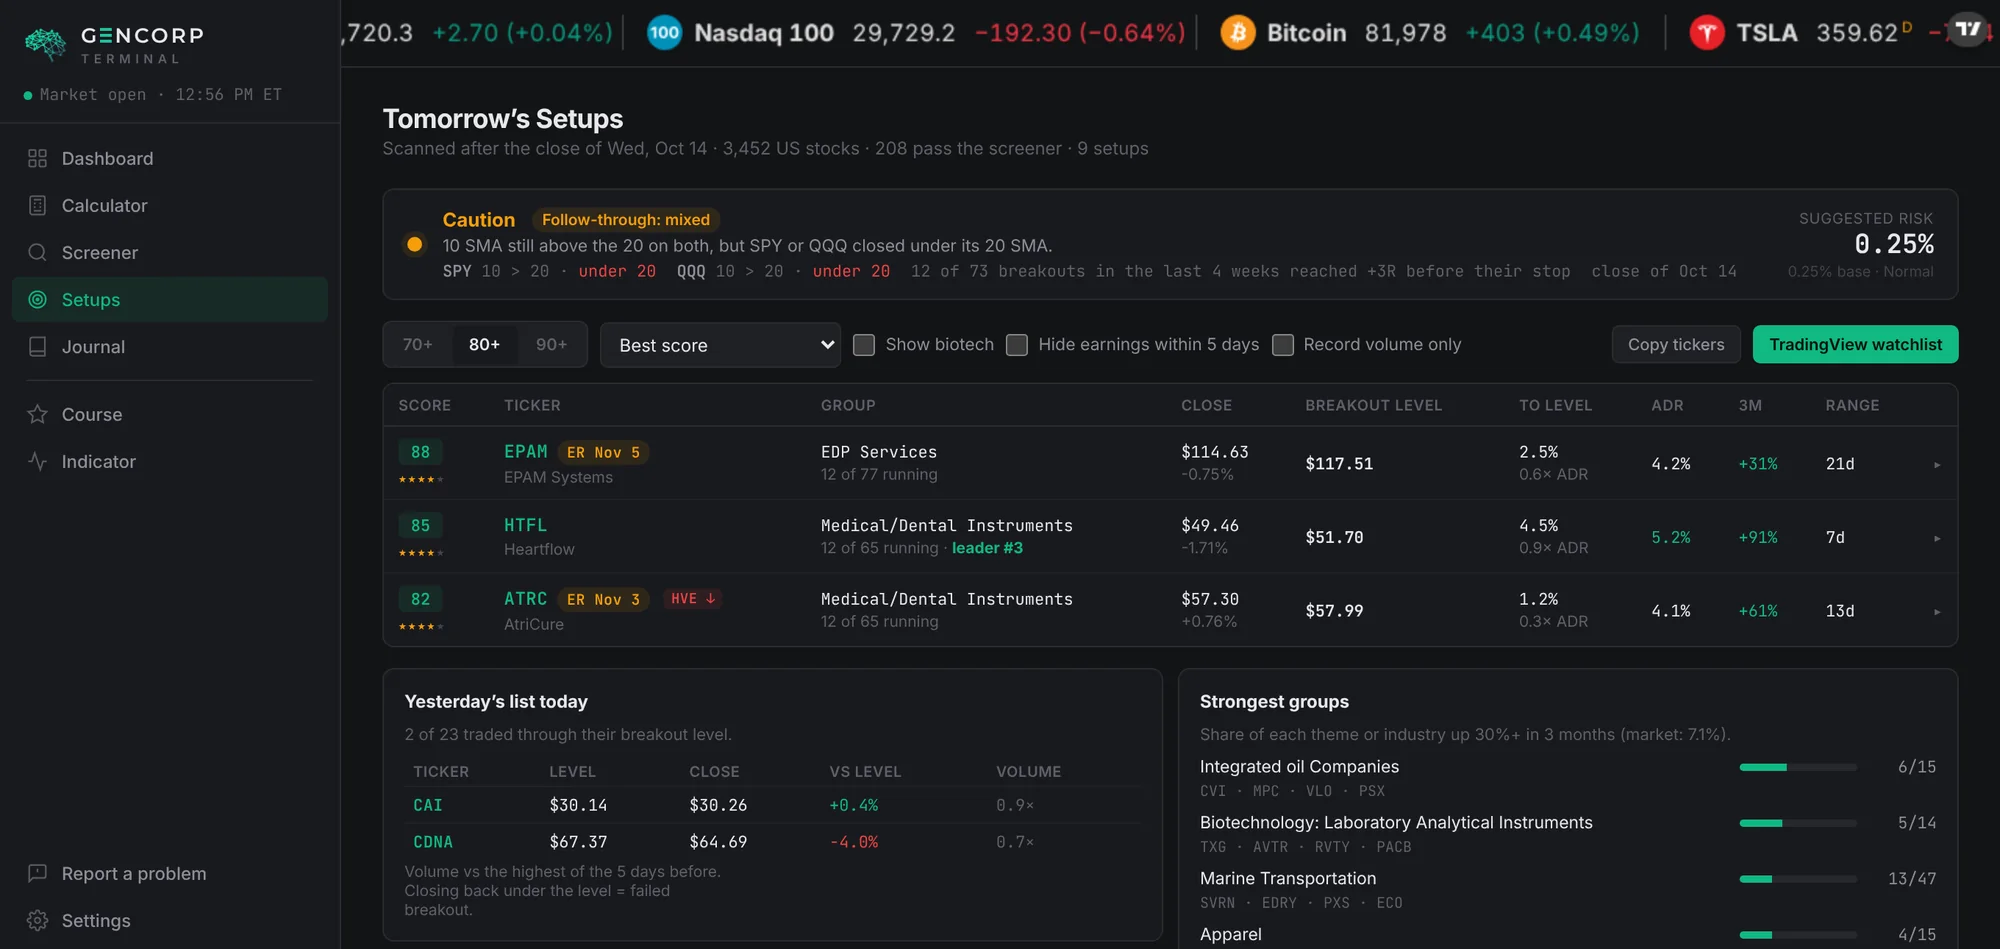Enable the Show biotech checkbox

[x=864, y=345]
